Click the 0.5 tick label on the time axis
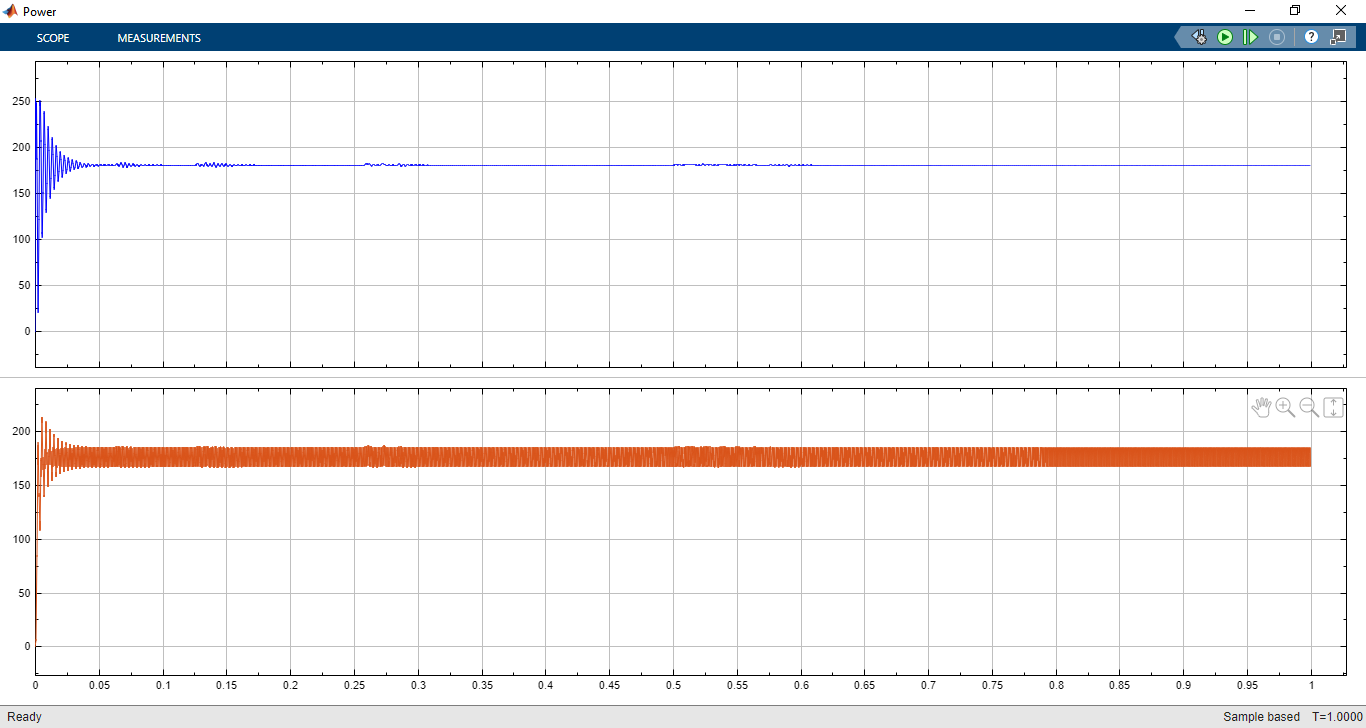Screen dimensions: 1366x728 click(673, 686)
